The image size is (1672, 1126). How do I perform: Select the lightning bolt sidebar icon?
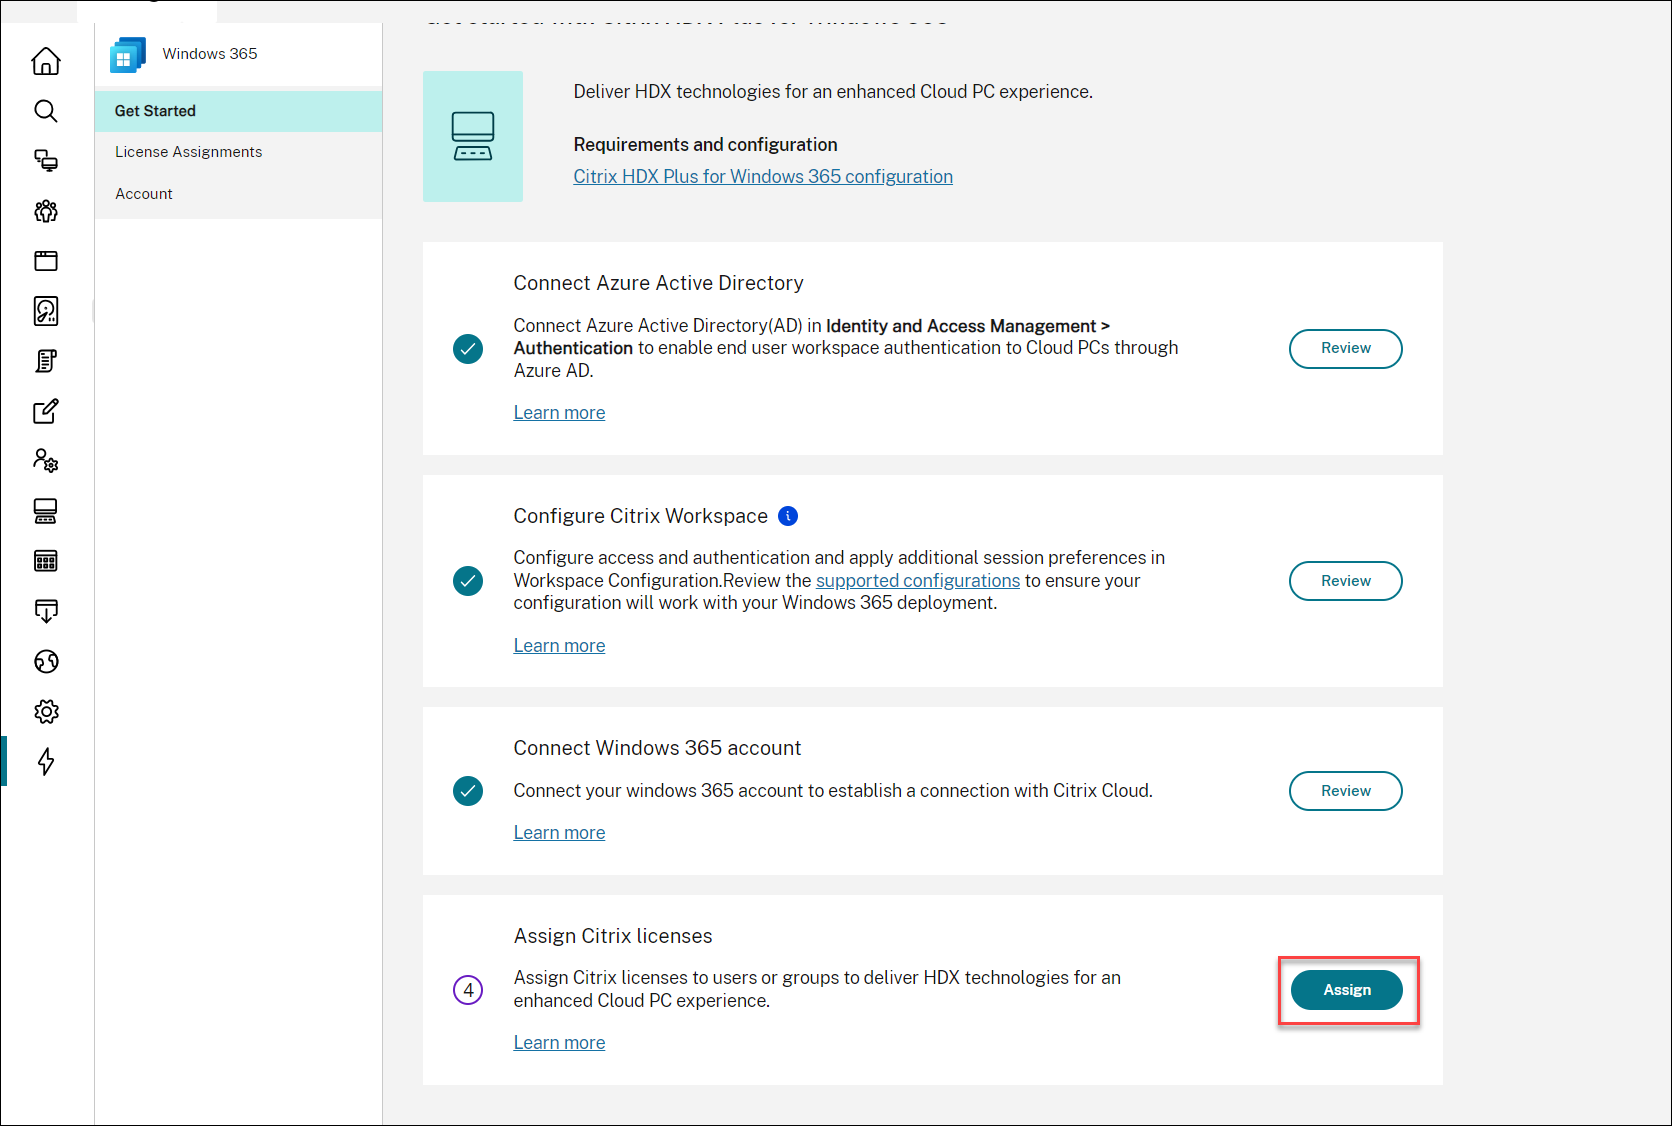pos(46,761)
